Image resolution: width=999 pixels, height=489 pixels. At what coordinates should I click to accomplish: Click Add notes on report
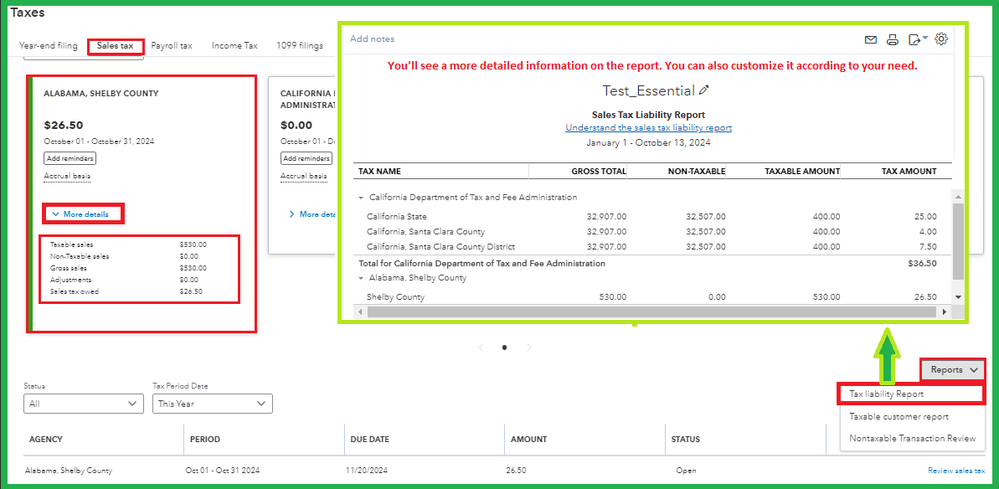tap(372, 39)
